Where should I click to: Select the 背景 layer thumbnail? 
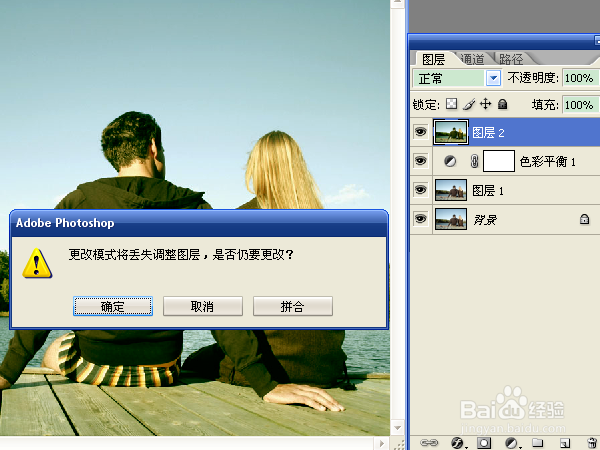coord(451,219)
